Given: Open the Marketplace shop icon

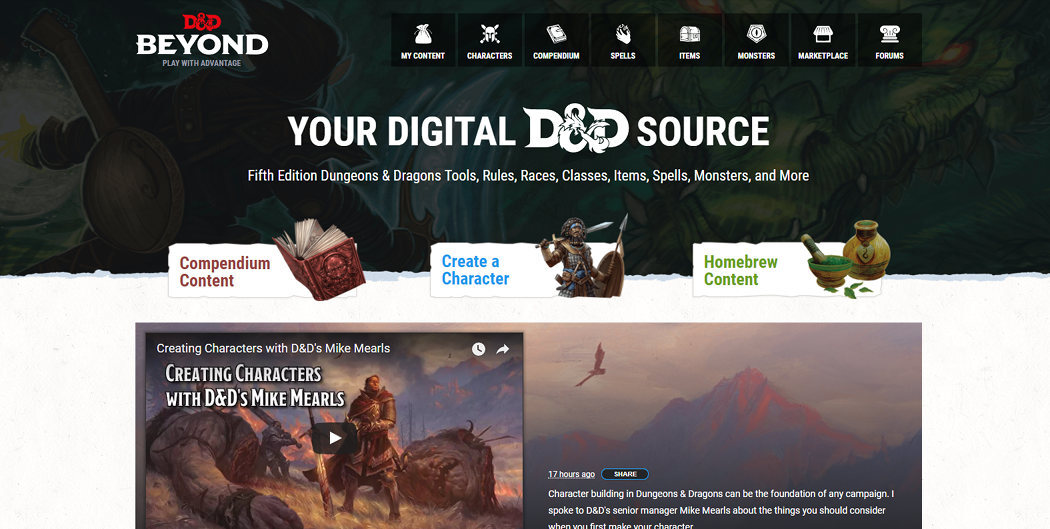Looking at the screenshot, I should click(823, 34).
